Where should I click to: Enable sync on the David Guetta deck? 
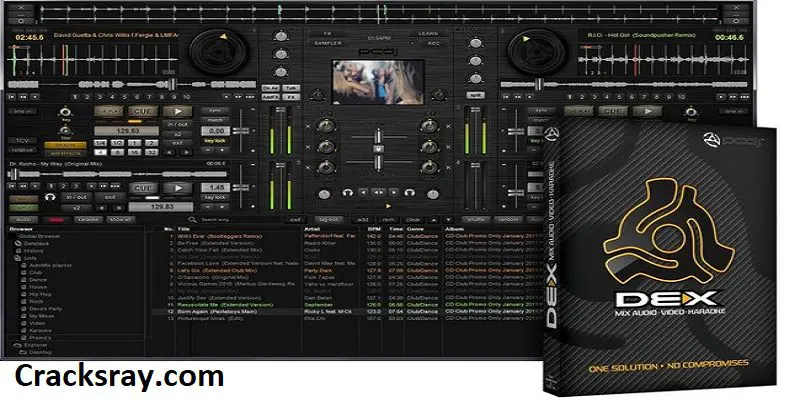pos(215,110)
